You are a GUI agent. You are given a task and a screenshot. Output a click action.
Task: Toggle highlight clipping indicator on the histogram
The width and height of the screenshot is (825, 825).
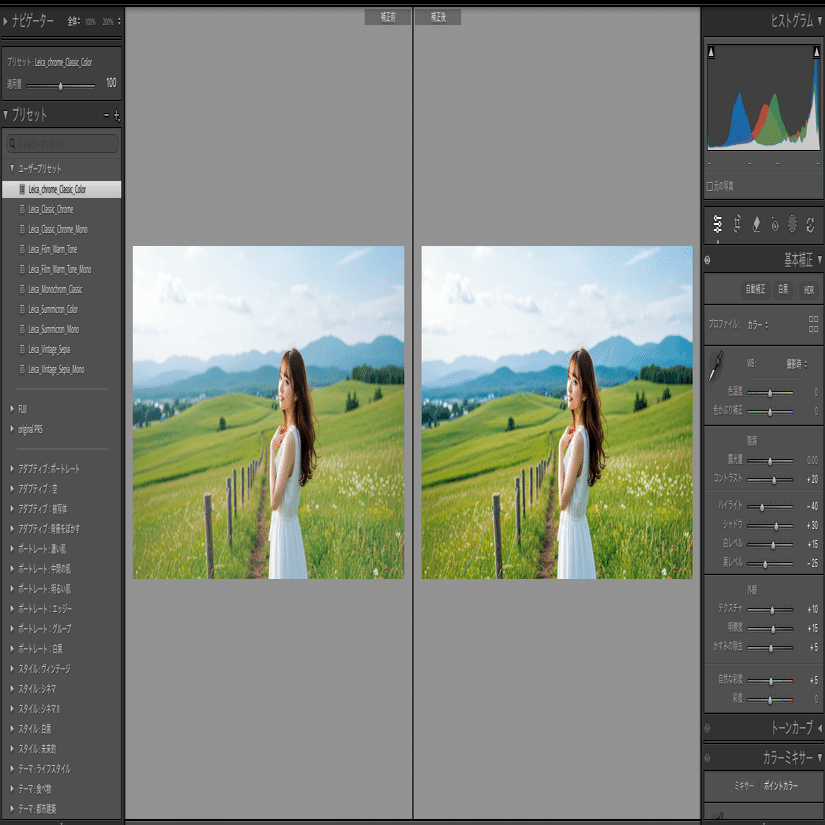816,52
